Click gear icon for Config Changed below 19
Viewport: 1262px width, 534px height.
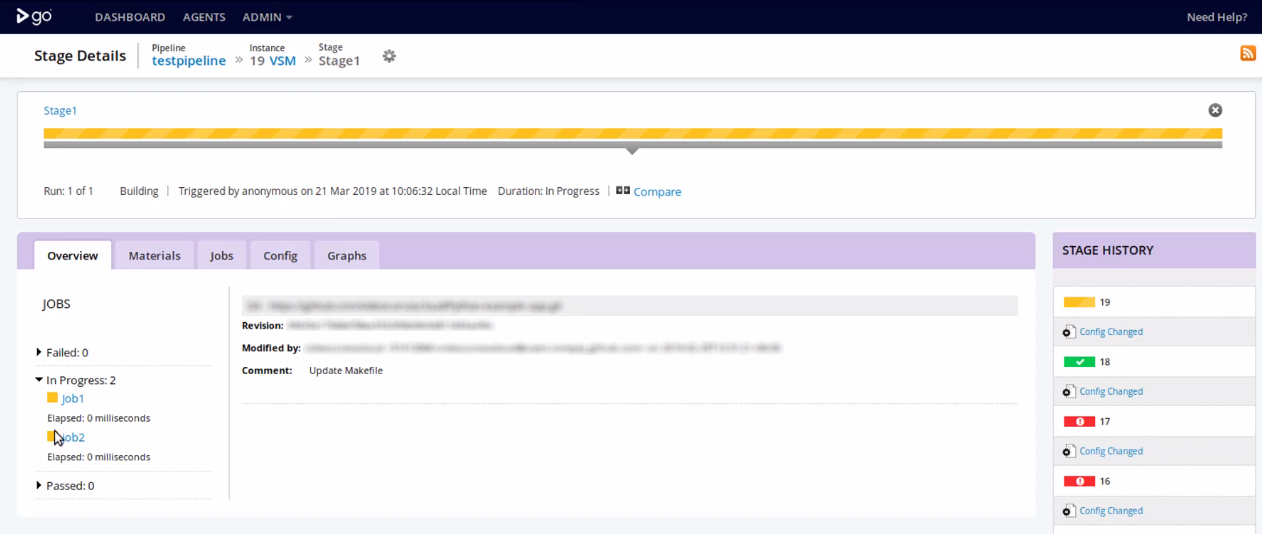(1070, 332)
